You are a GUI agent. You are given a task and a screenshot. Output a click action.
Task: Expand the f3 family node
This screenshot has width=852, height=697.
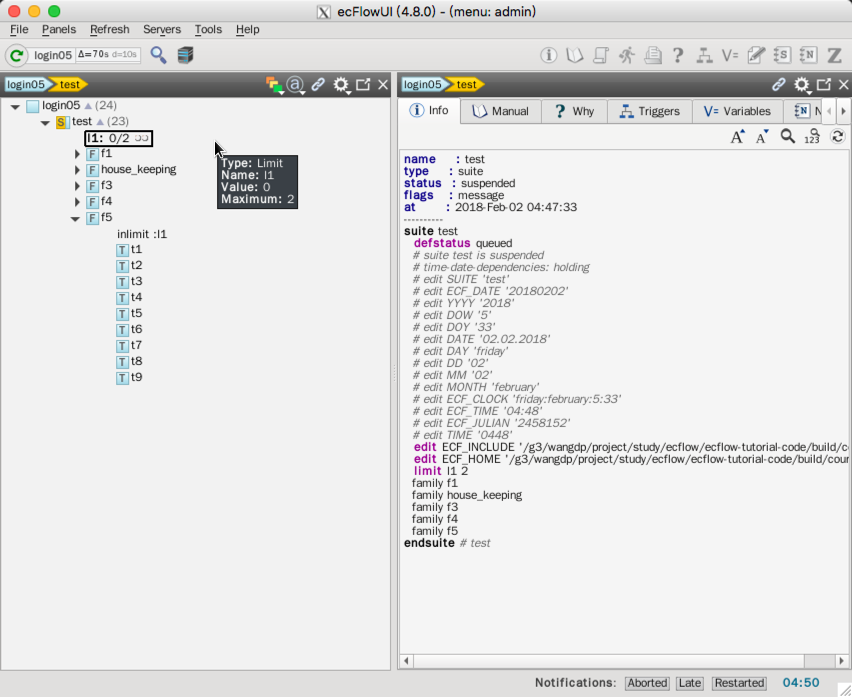click(x=78, y=186)
